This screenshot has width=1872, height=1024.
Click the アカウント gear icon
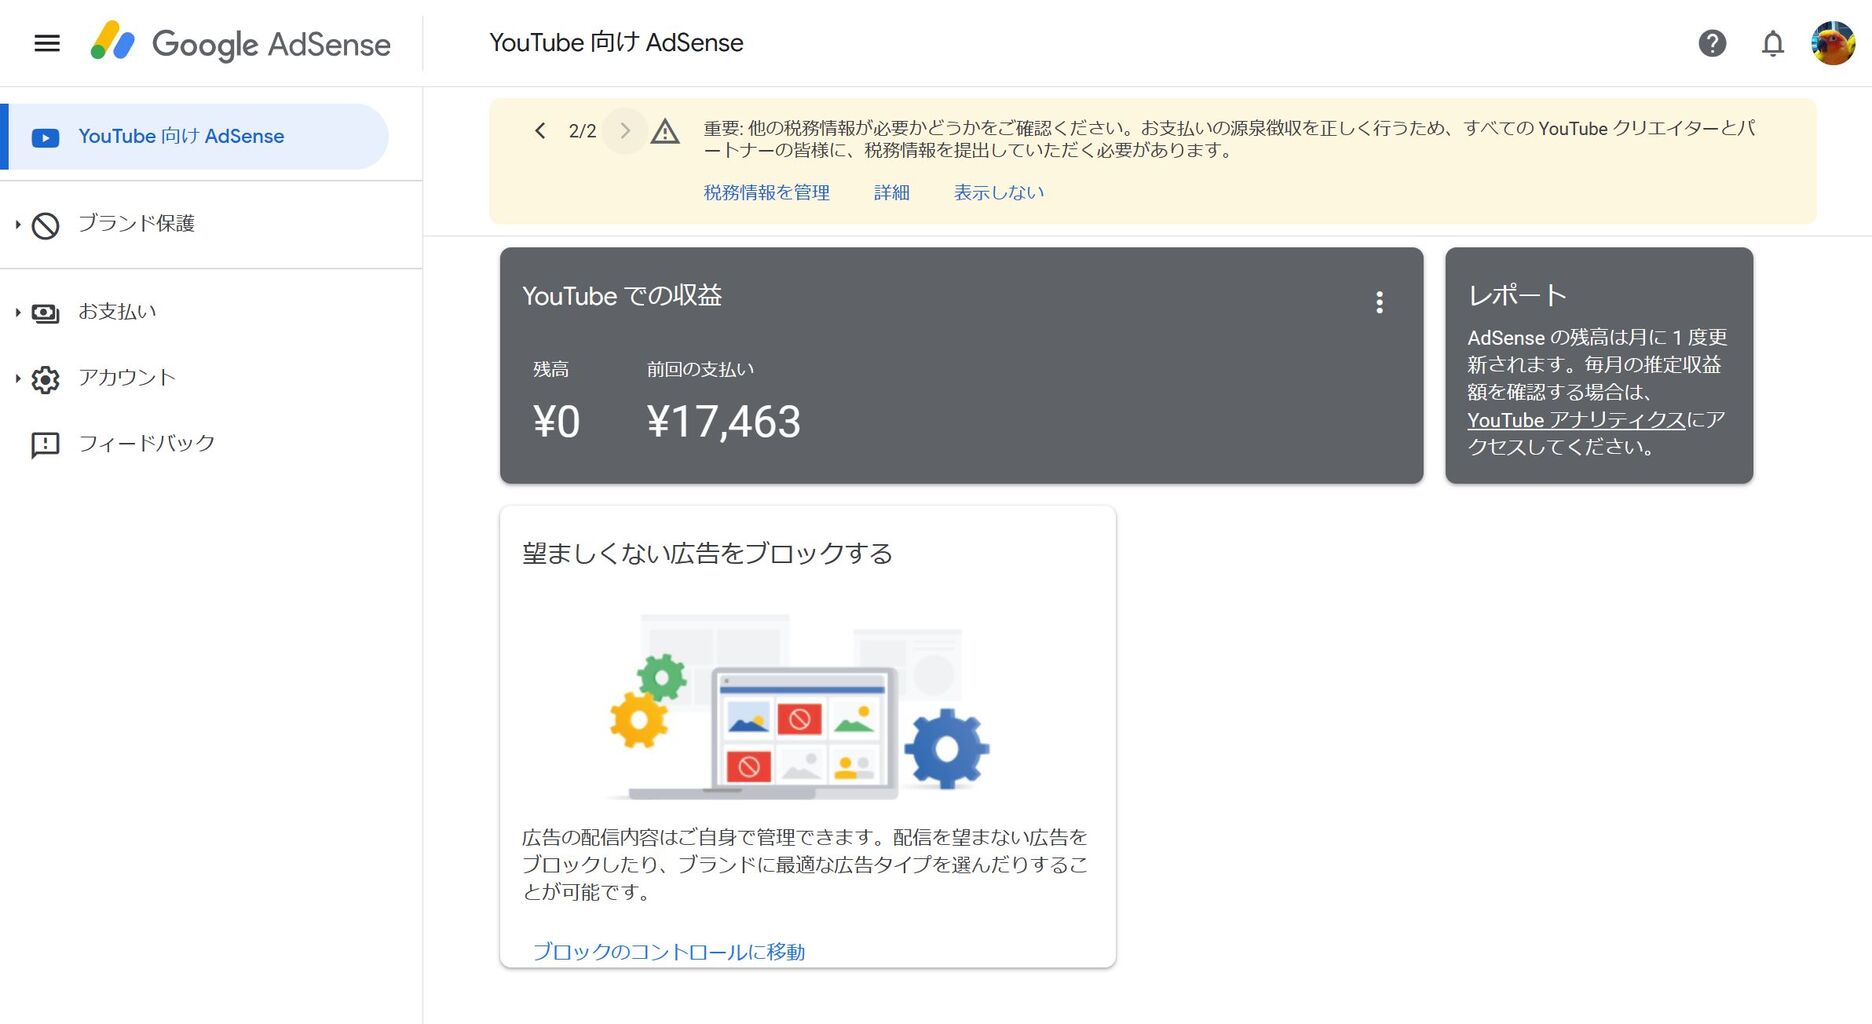(x=45, y=379)
